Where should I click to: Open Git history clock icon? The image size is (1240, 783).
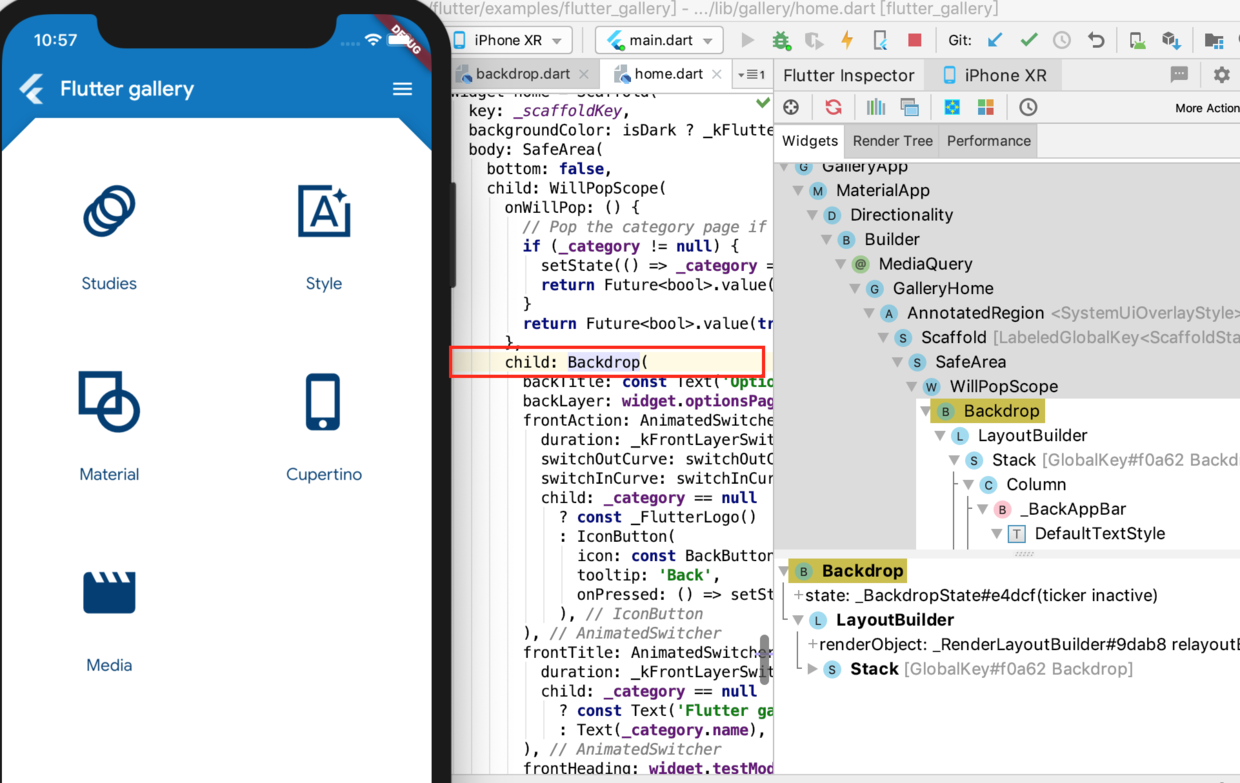tap(1062, 40)
